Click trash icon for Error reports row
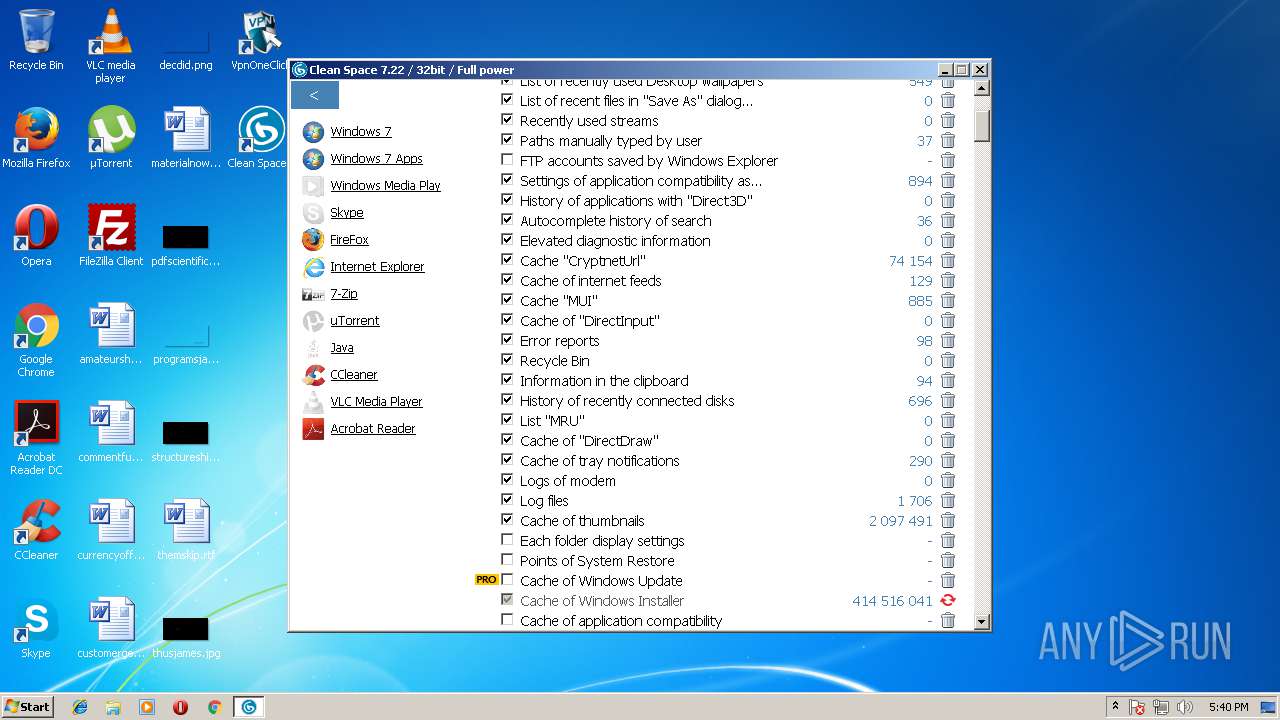 click(948, 341)
